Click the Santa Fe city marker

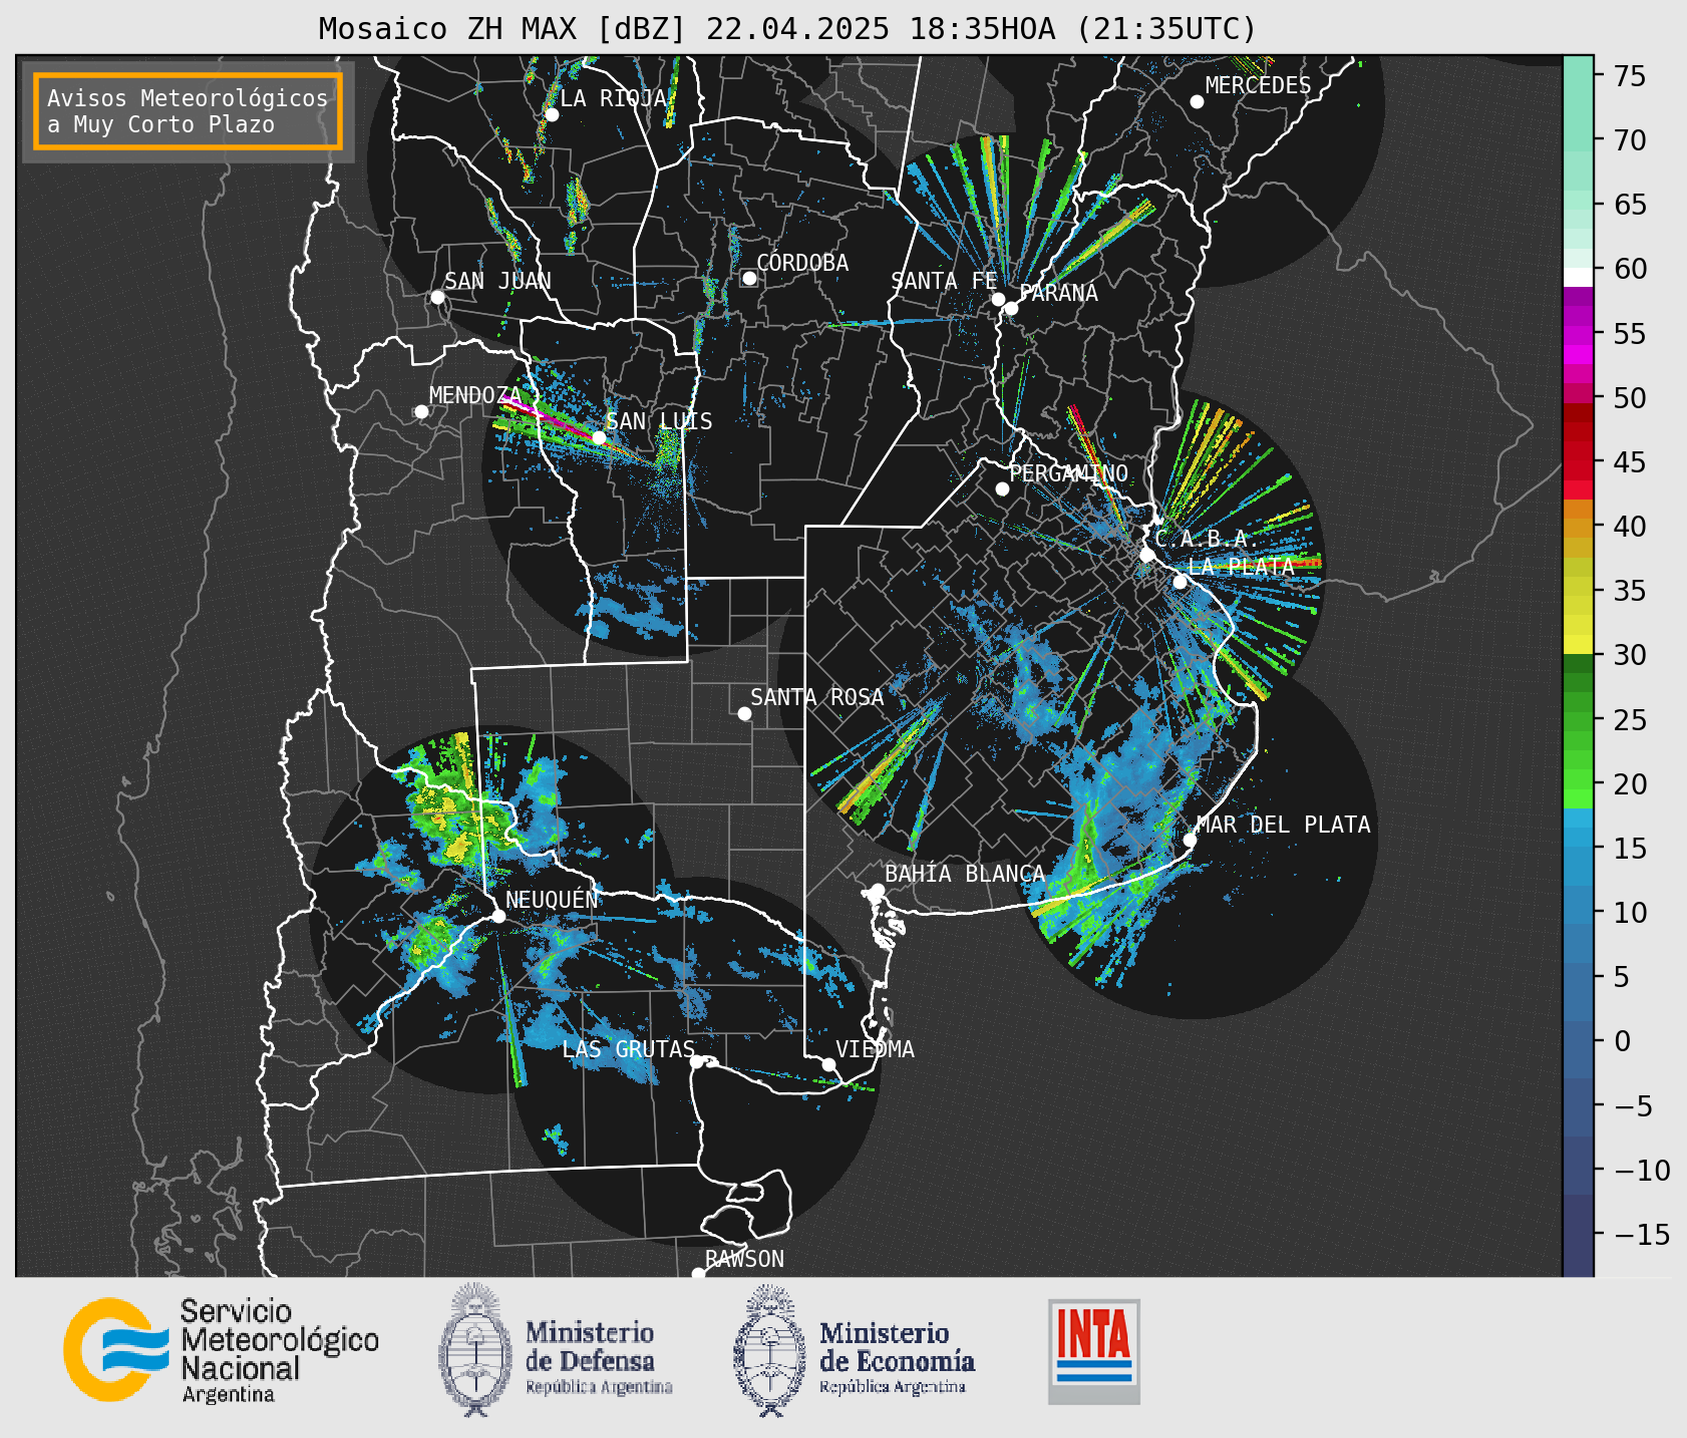click(998, 299)
